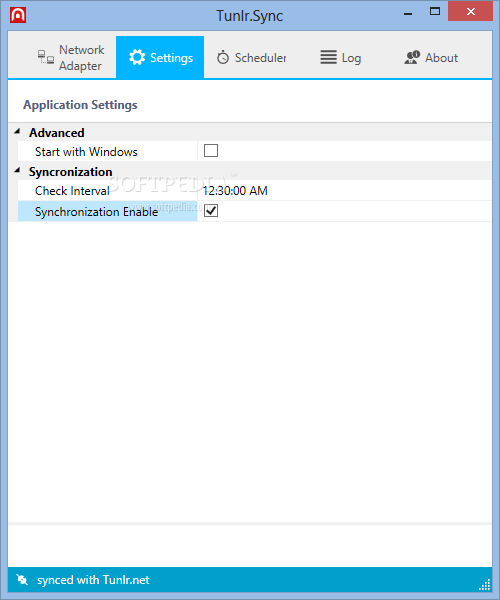
Task: Open the About tab
Action: pyautogui.click(x=431, y=57)
